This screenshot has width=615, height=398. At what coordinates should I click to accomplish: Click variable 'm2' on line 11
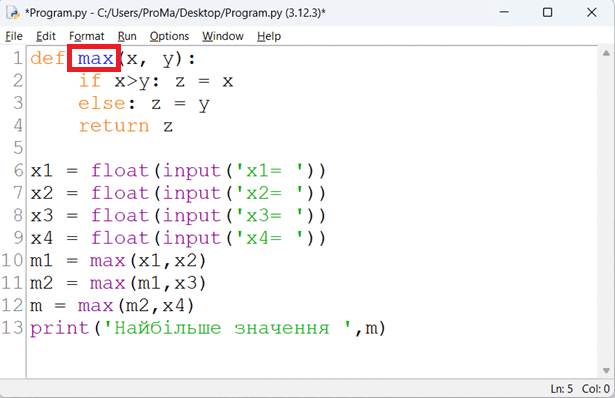tap(42, 283)
